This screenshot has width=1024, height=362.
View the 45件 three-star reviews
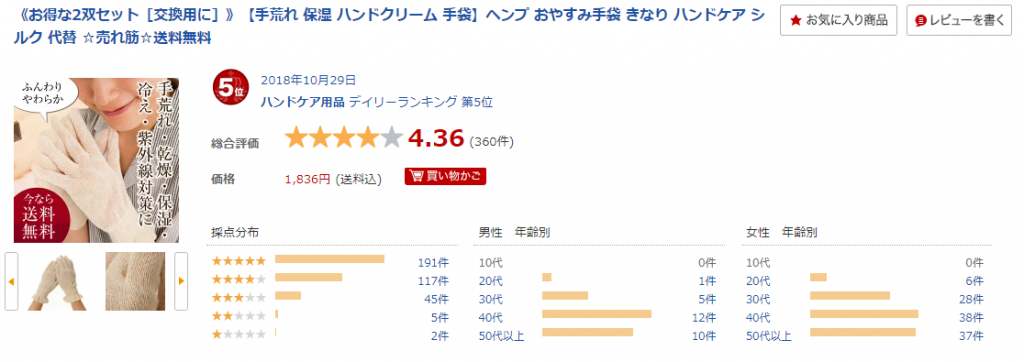[x=436, y=299]
